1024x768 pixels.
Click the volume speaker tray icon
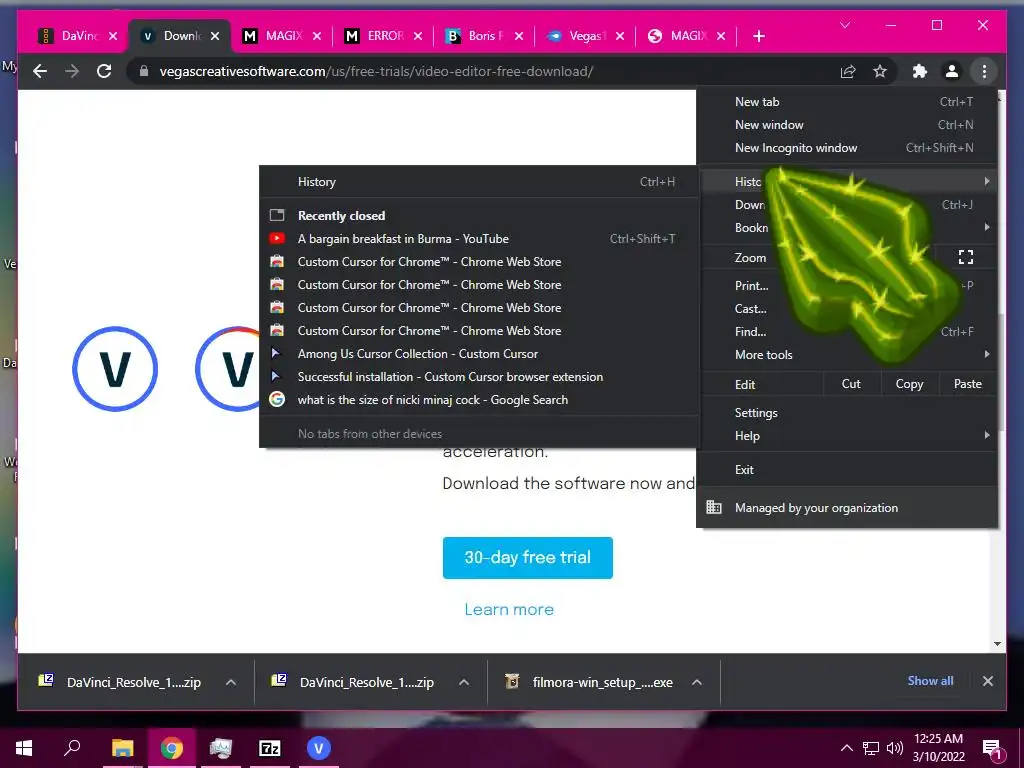pyautogui.click(x=895, y=748)
